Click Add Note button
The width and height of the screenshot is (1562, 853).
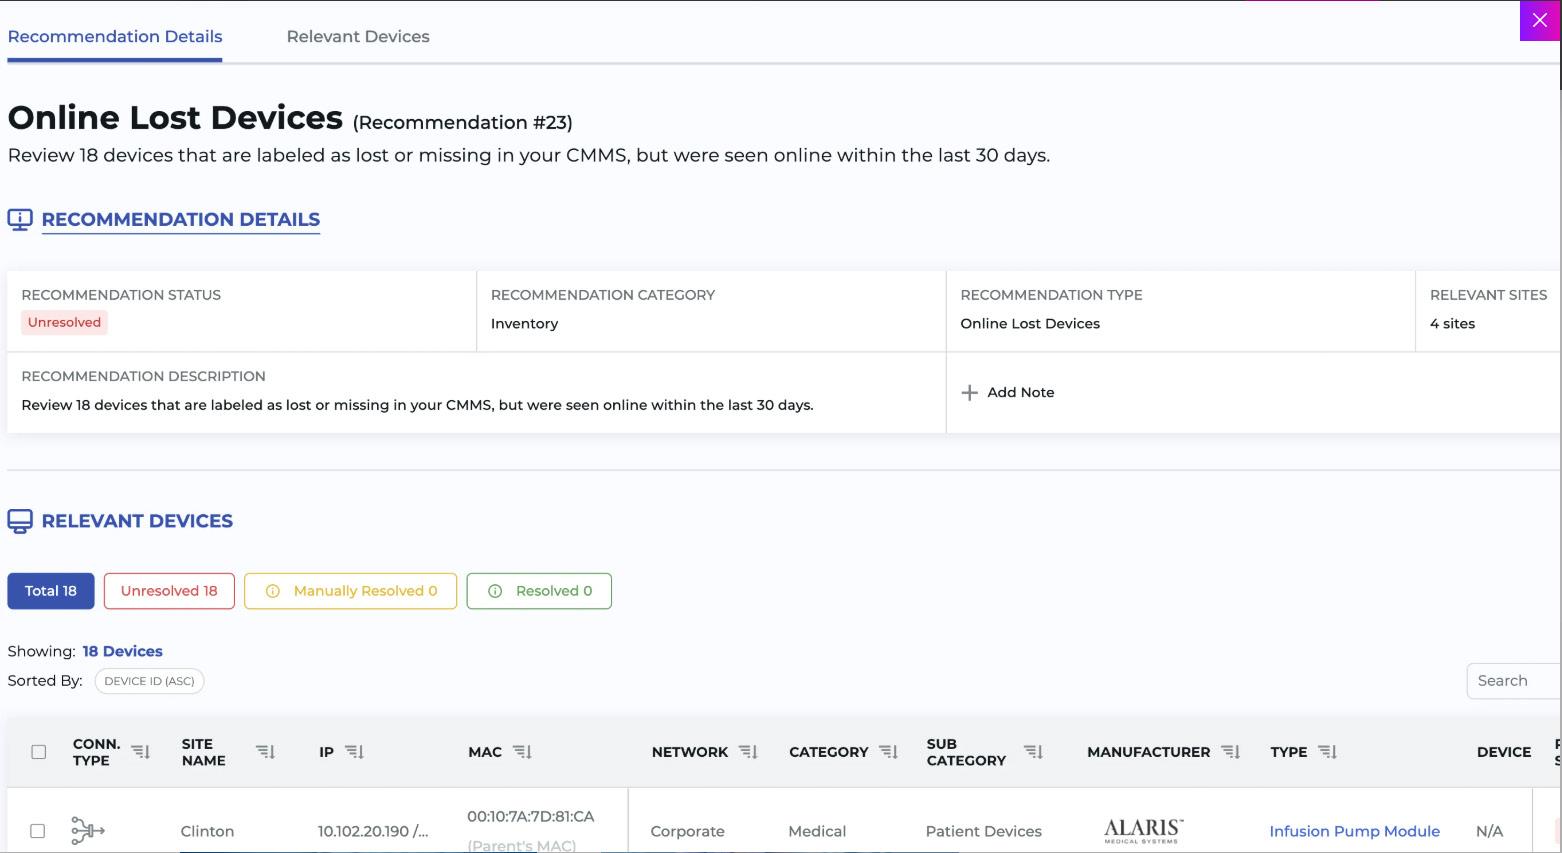click(1008, 392)
